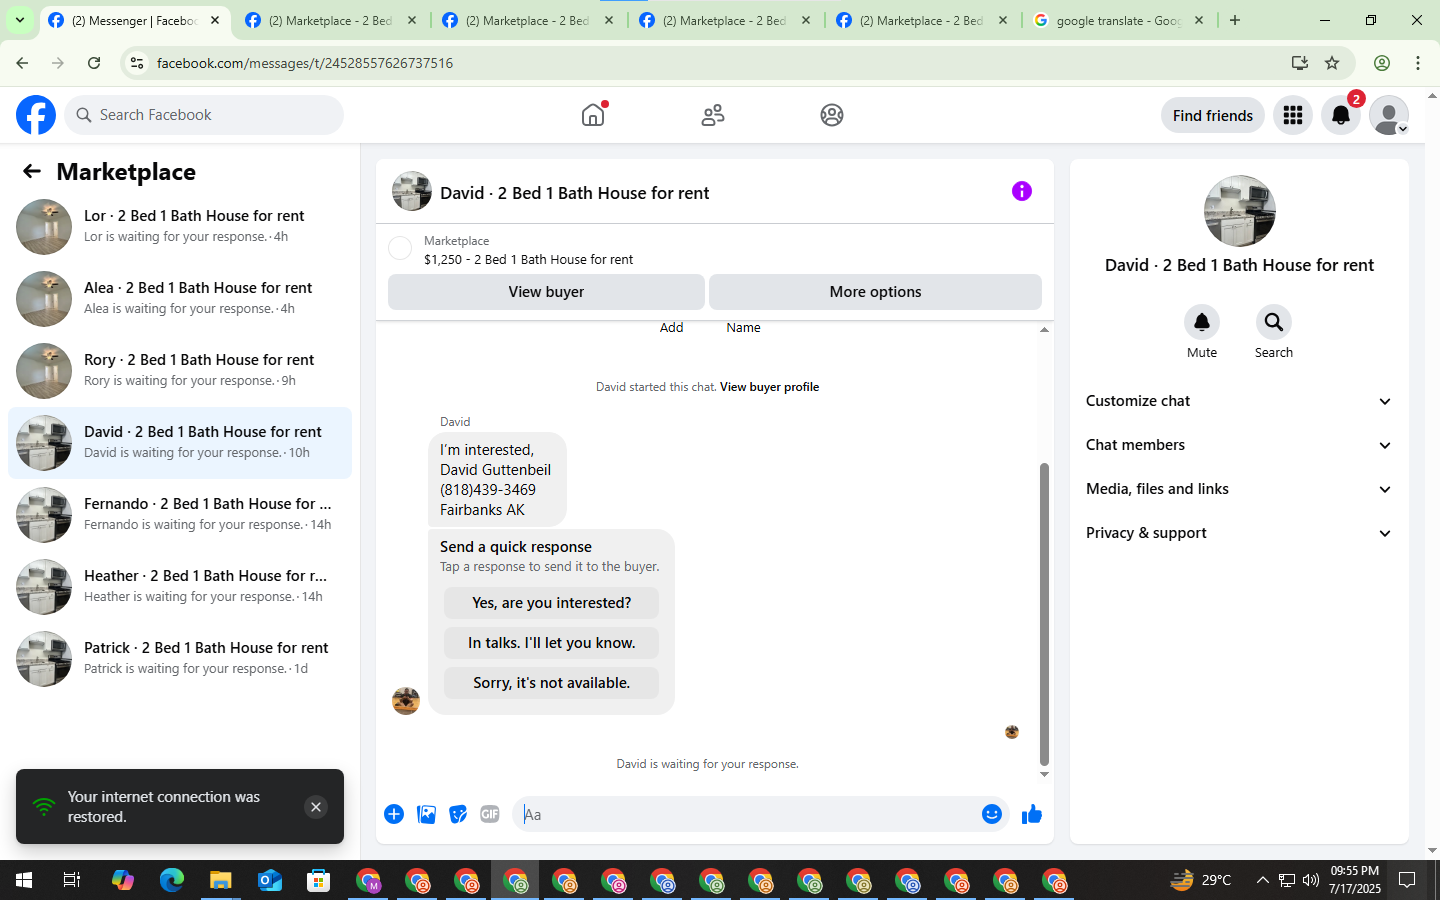1440x900 pixels.
Task: Click the browser address bar URL
Action: 305,63
